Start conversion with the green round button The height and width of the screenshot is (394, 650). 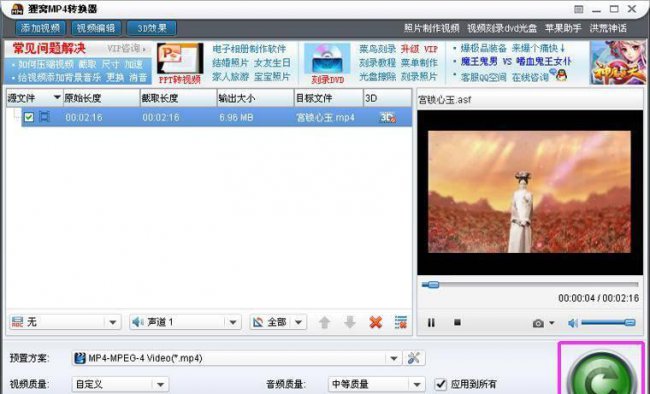coord(602,372)
